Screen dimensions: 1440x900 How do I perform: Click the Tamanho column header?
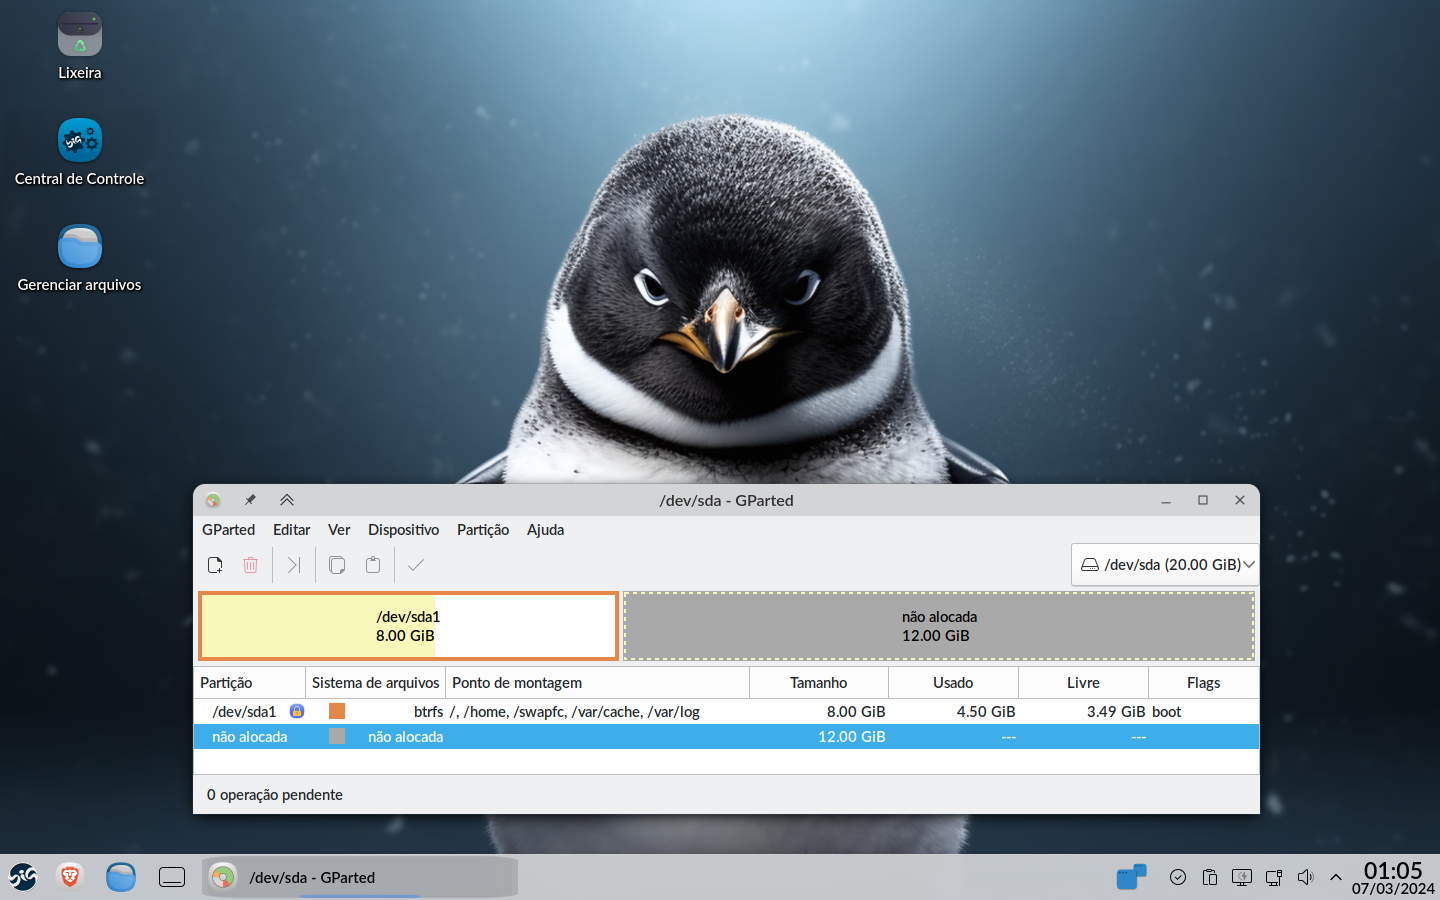(819, 683)
